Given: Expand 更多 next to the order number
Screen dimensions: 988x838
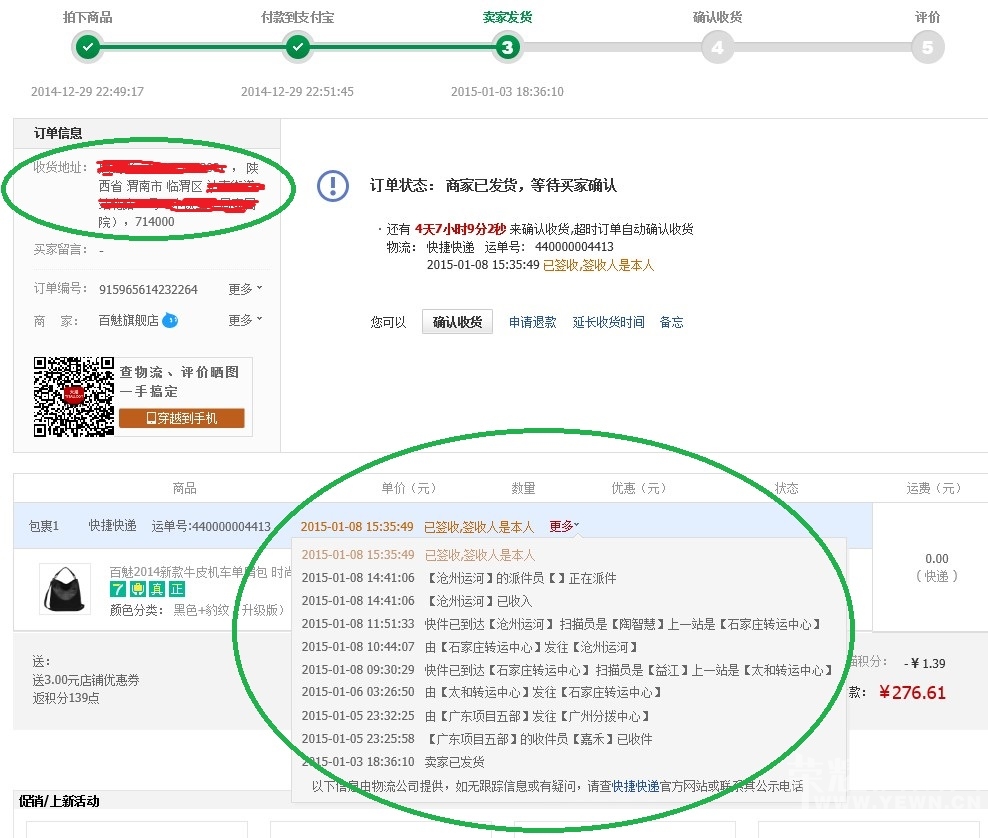Looking at the screenshot, I should 245,289.
